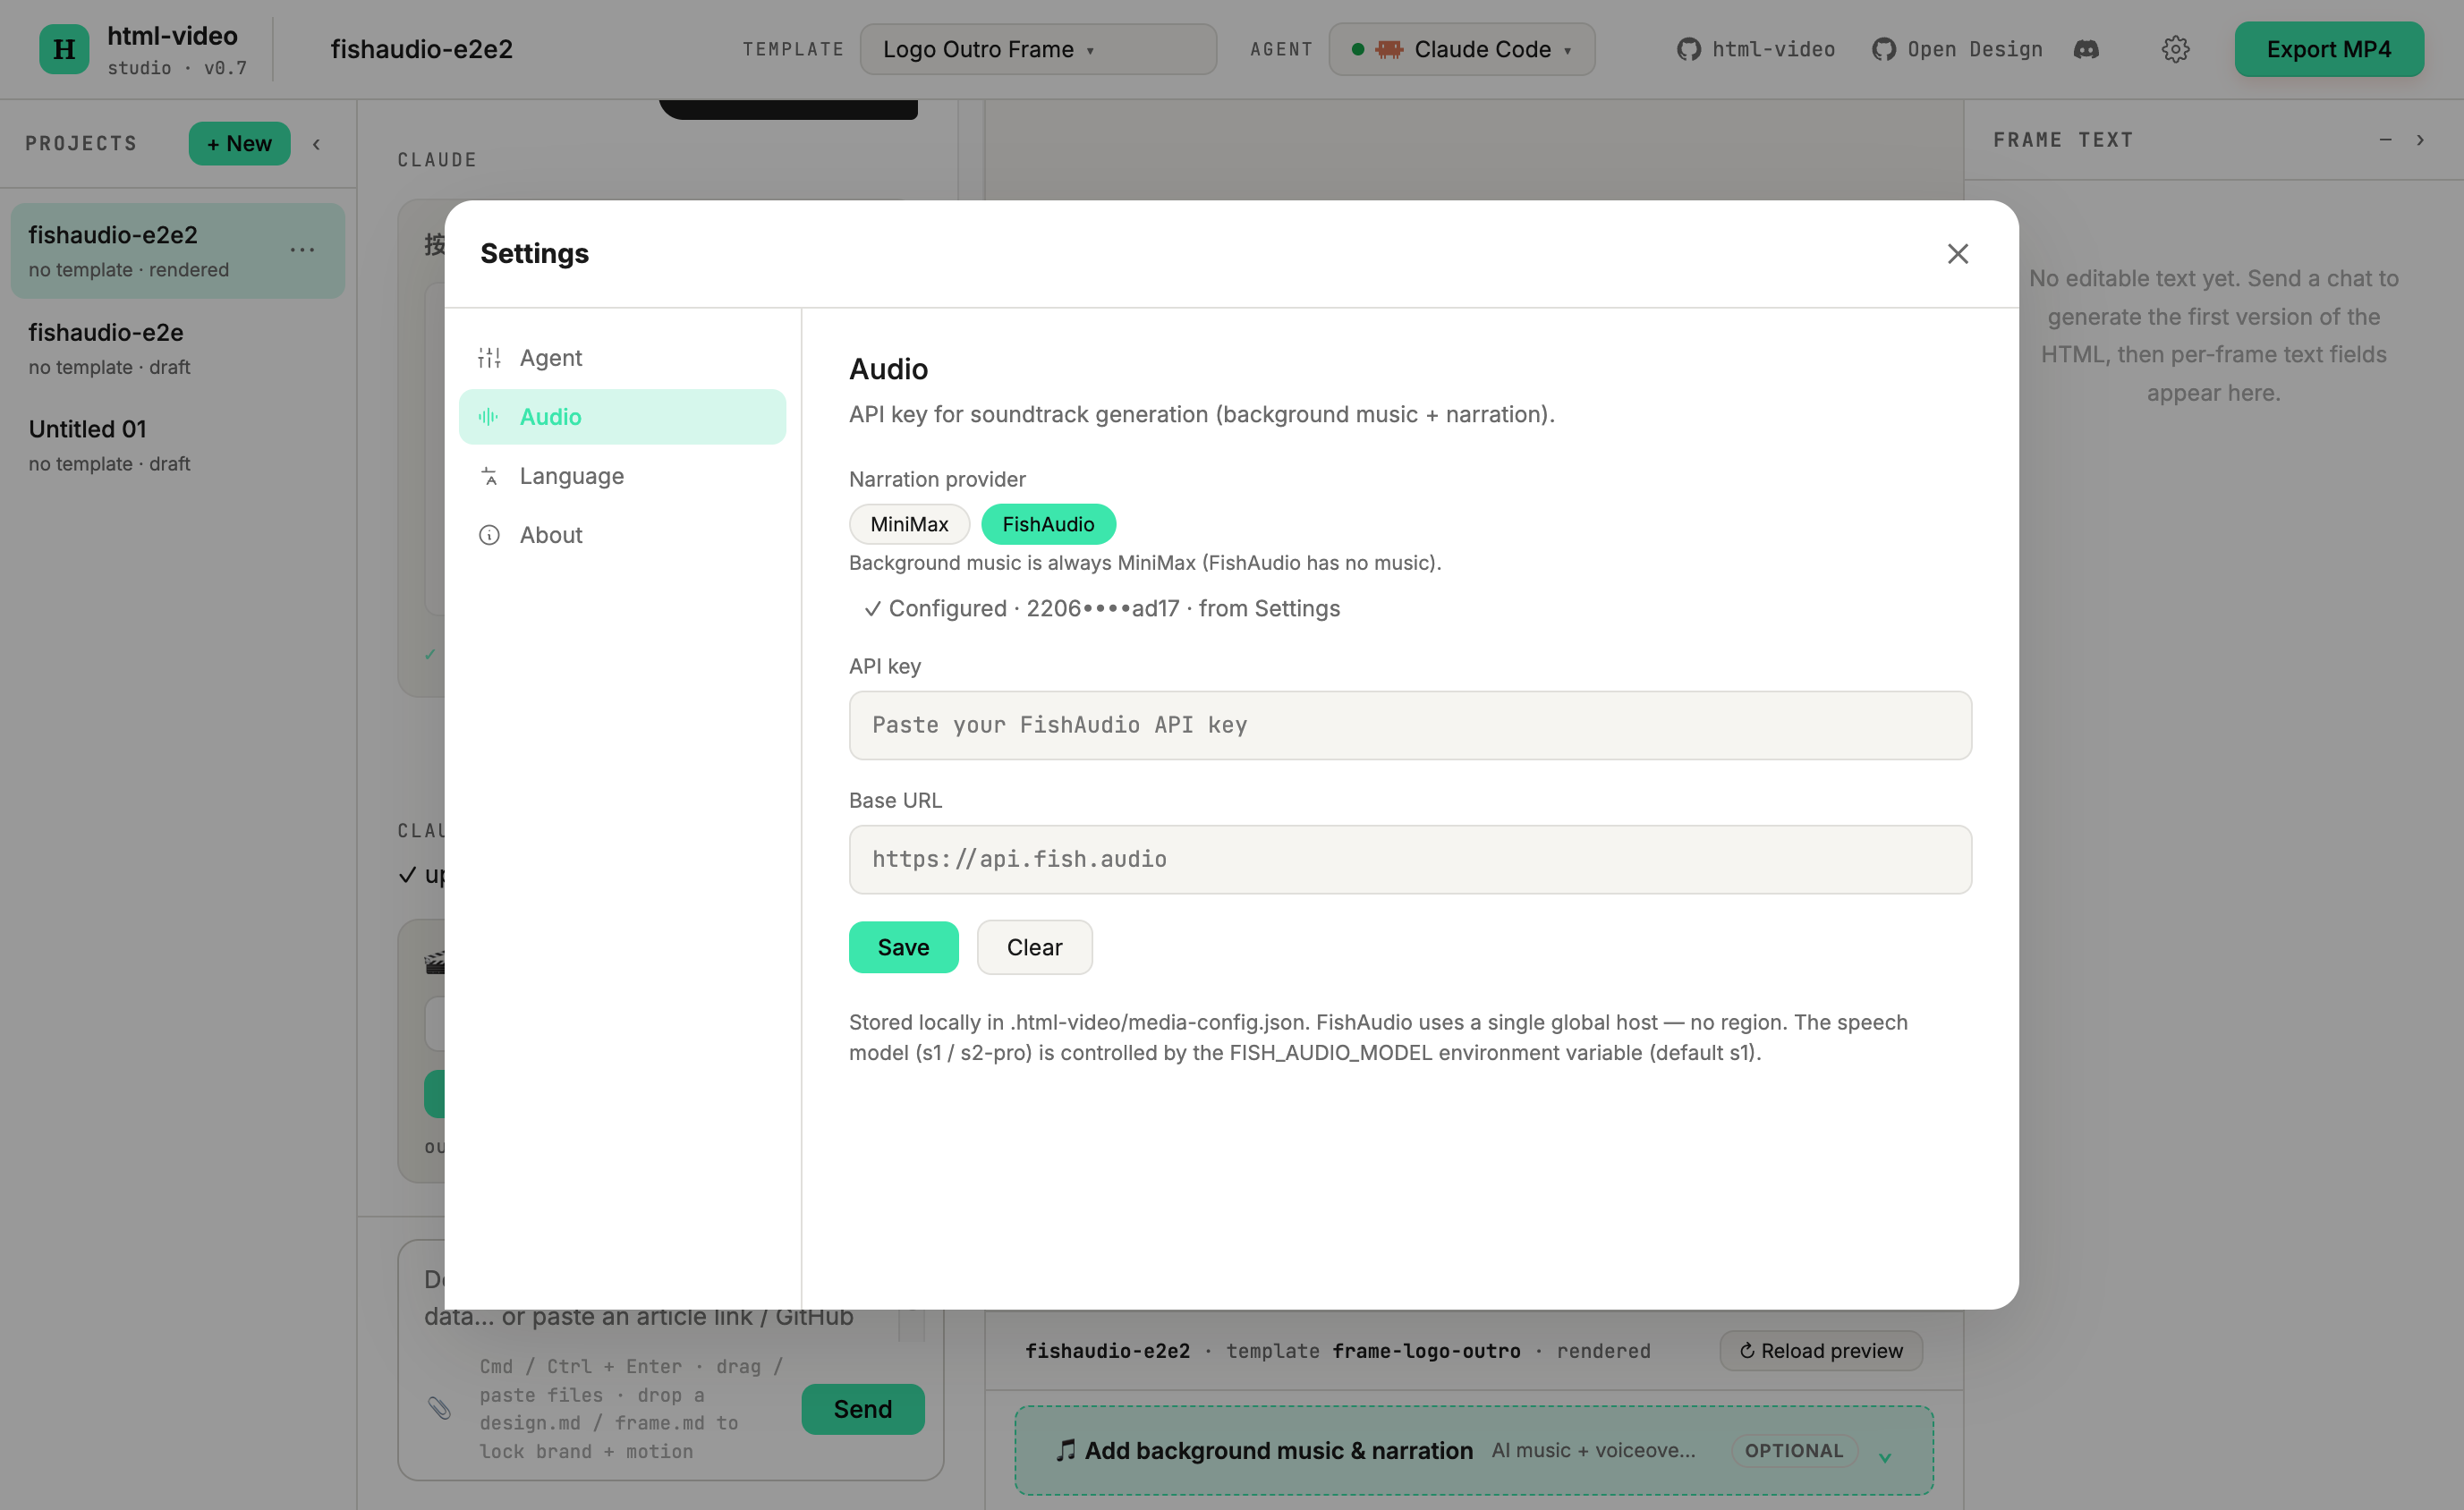Switch to the Language settings tab
2464x1510 pixels.
pos(622,476)
